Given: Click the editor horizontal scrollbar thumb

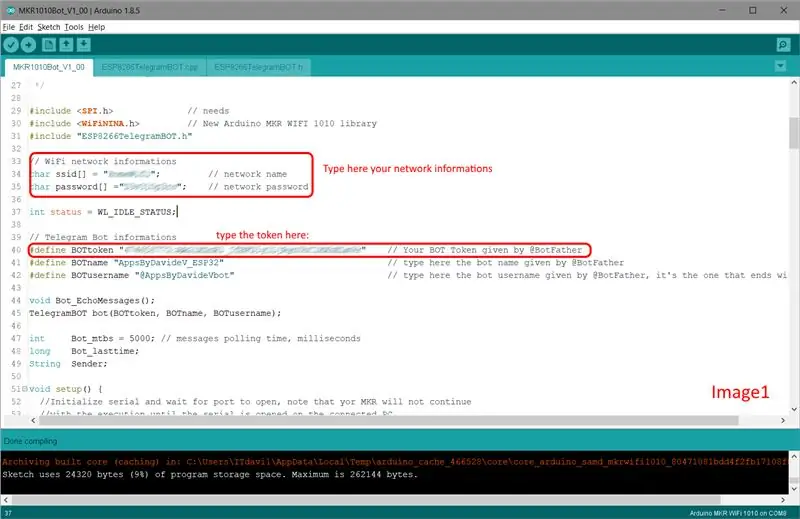Looking at the screenshot, I should tap(389, 421).
